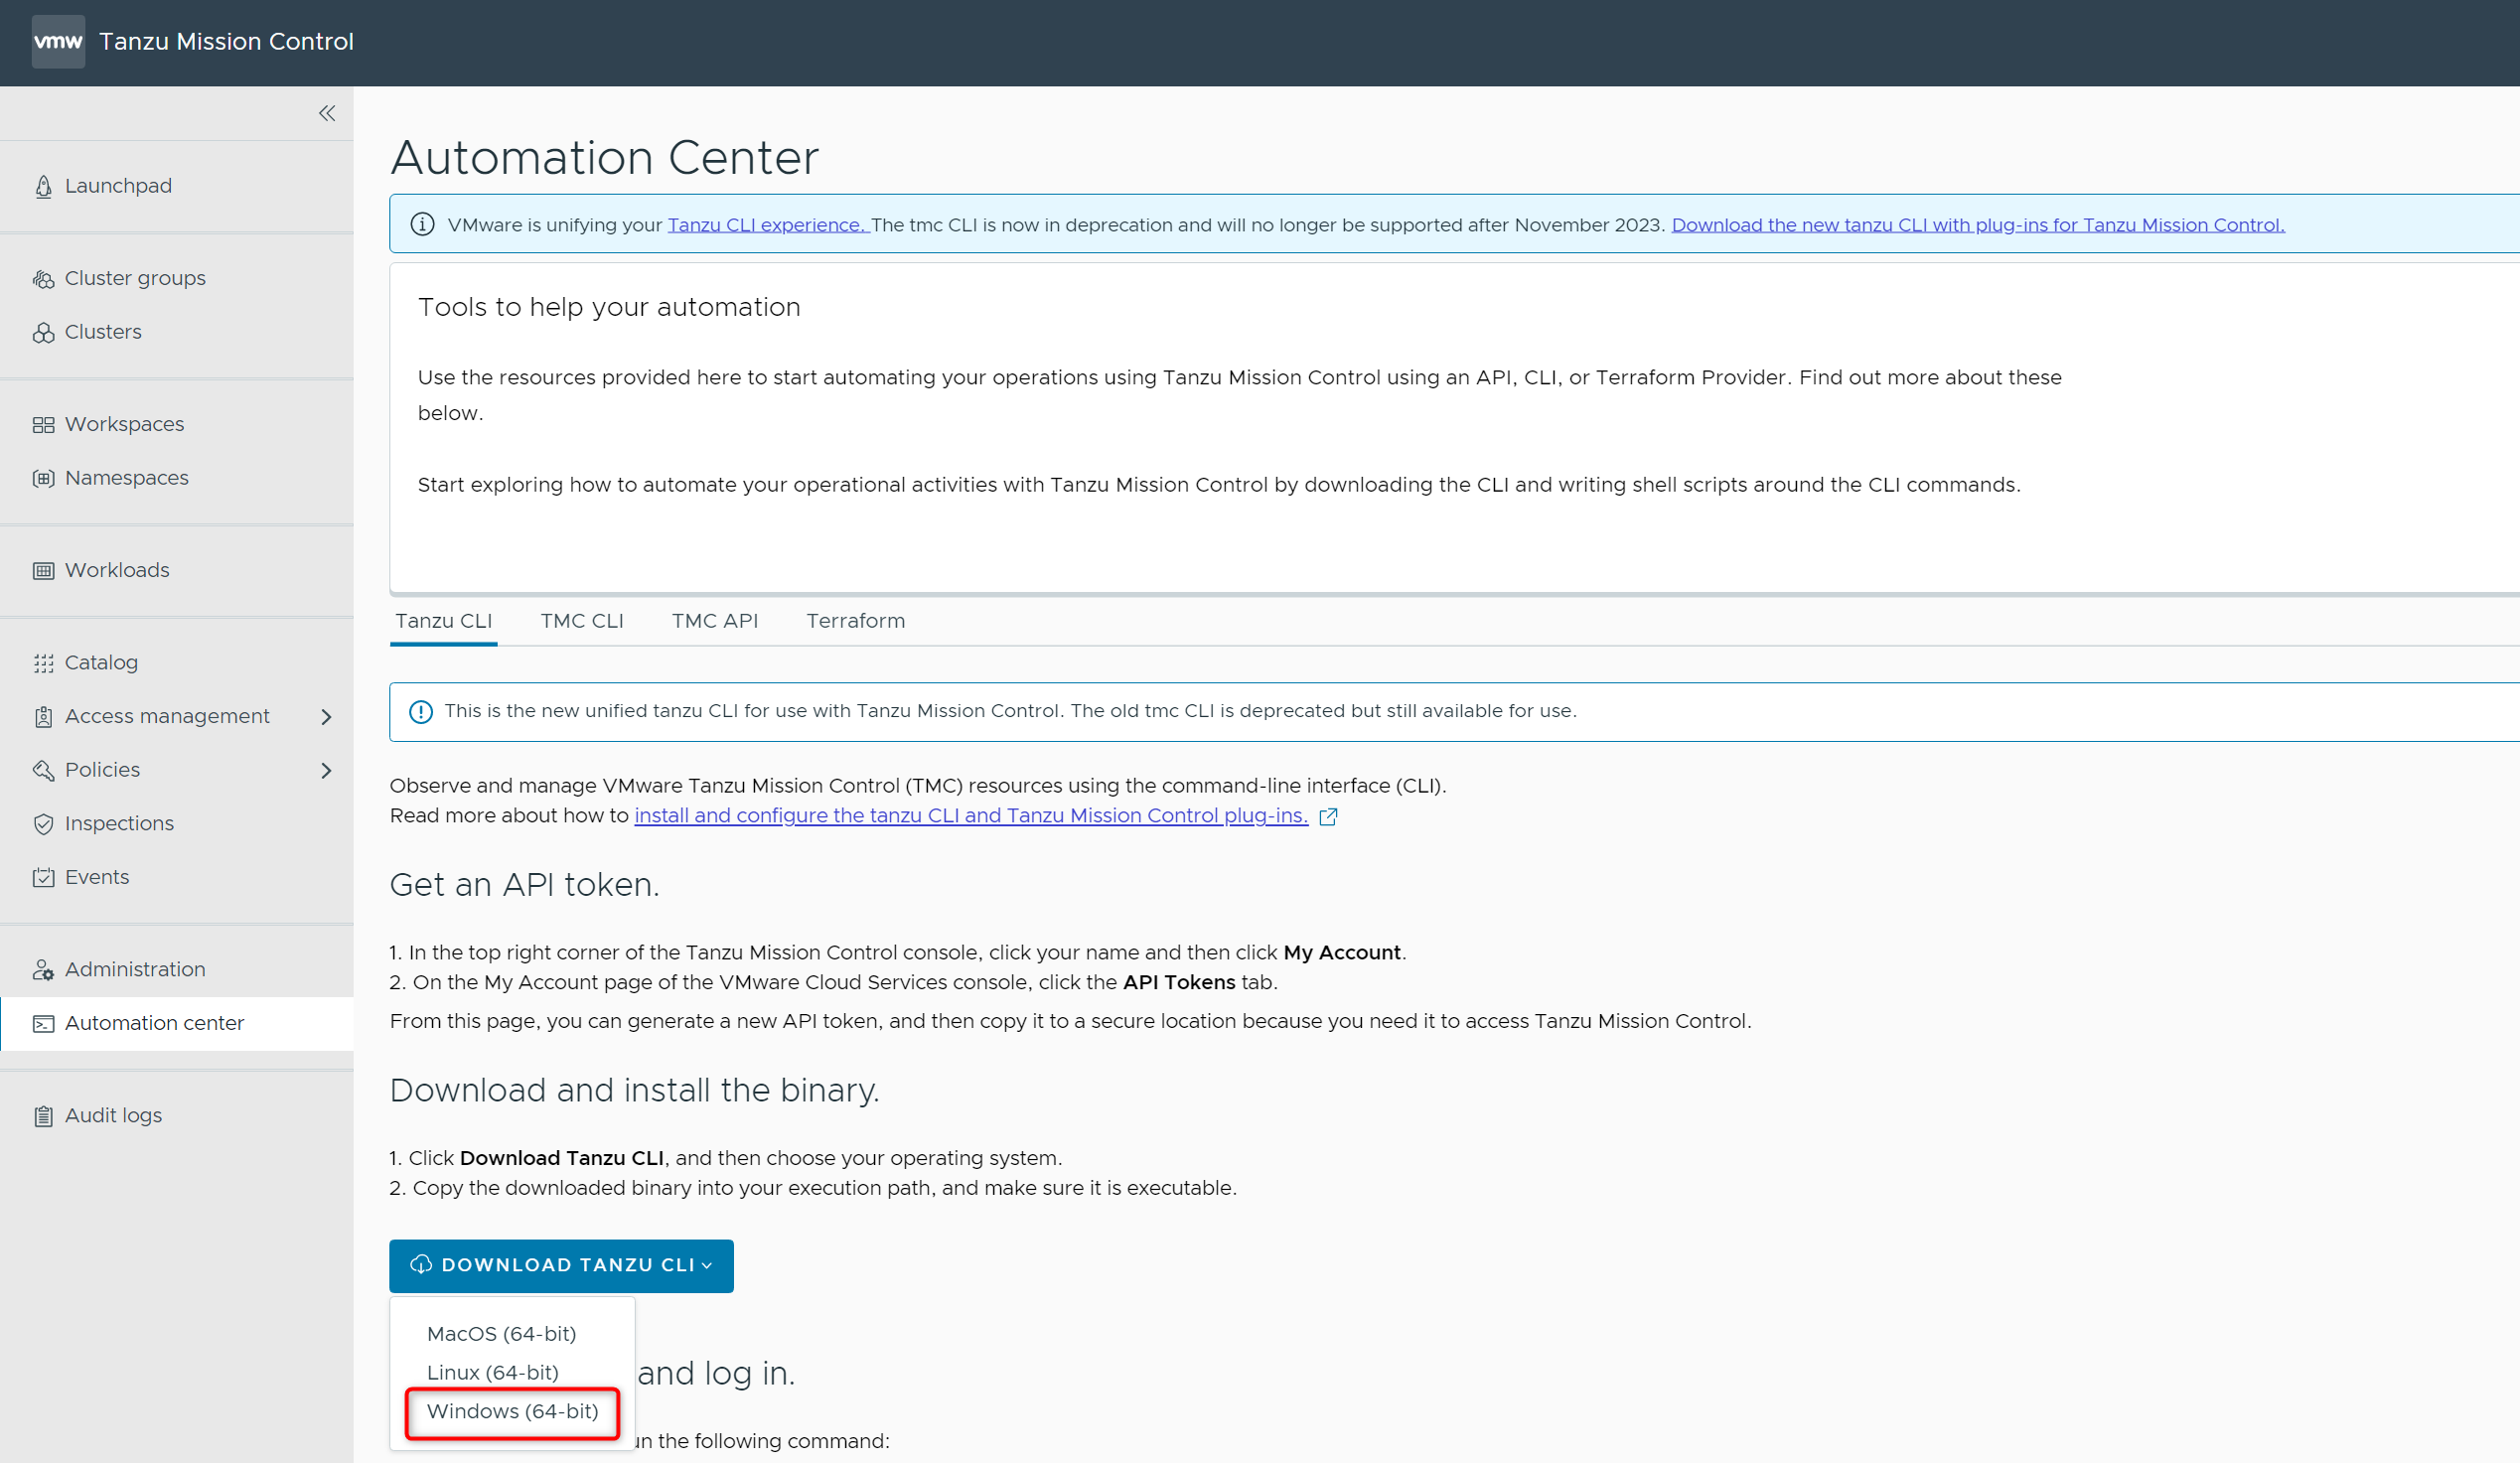Open external link icon beside install guide
The width and height of the screenshot is (2520, 1463).
pos(1328,817)
